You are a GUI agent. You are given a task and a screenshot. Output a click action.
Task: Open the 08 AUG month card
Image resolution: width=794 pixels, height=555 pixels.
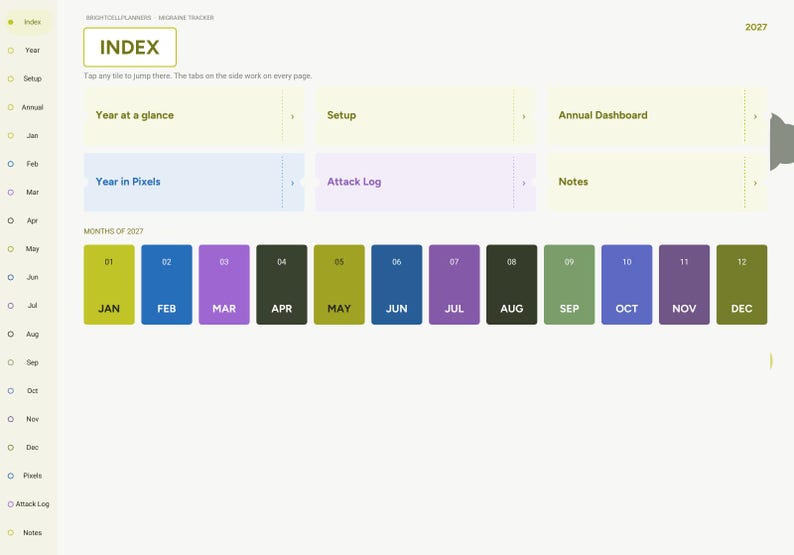tap(512, 285)
